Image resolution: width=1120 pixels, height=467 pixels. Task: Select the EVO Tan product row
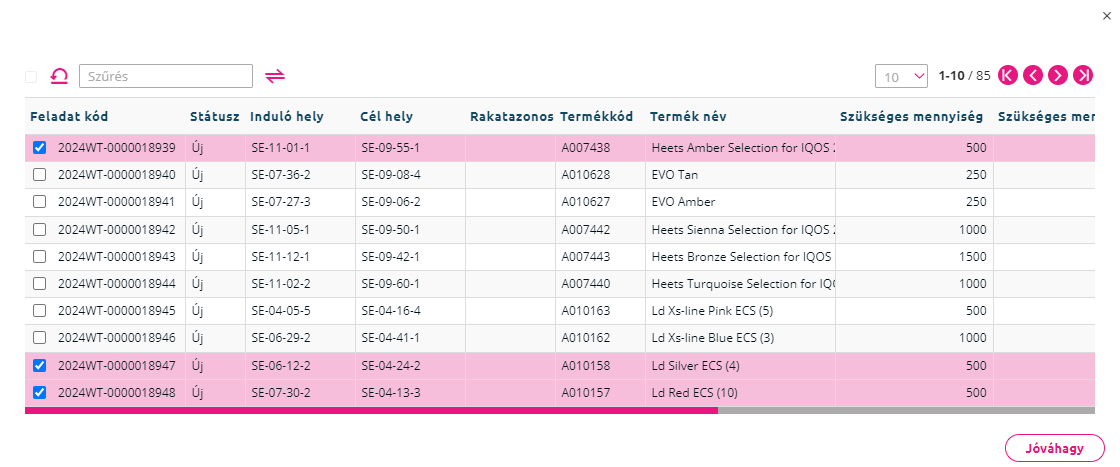(560, 175)
